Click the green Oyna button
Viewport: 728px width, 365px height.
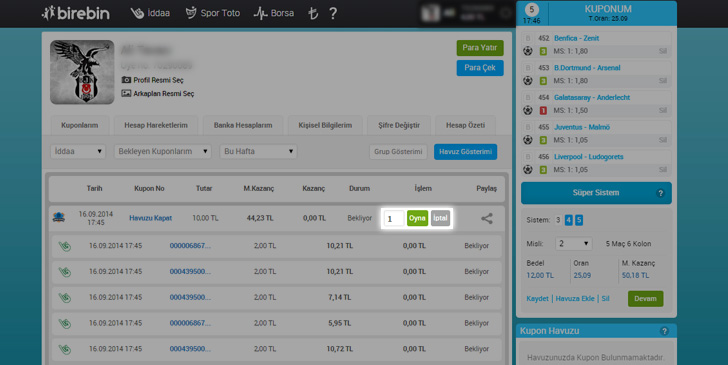pos(417,218)
